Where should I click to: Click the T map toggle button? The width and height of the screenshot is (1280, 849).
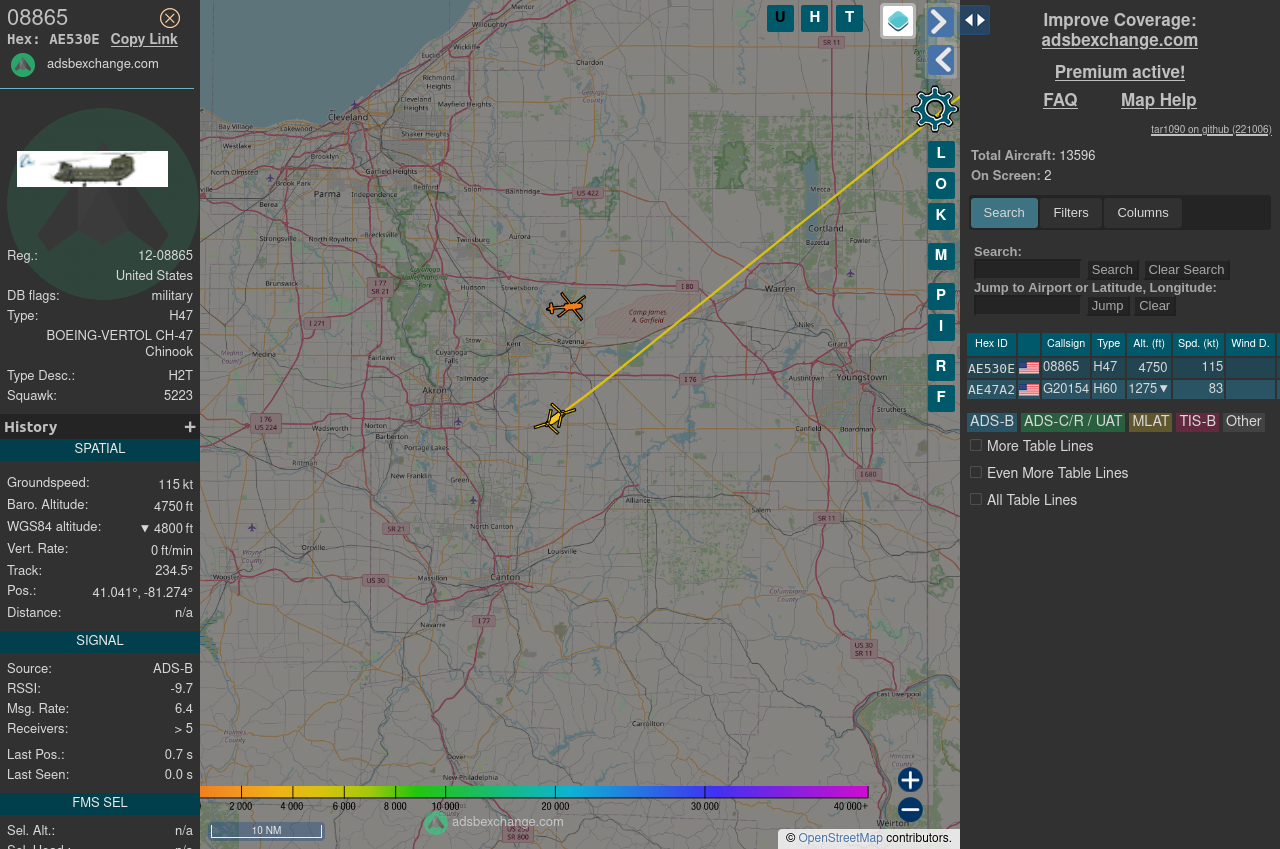(x=849, y=18)
